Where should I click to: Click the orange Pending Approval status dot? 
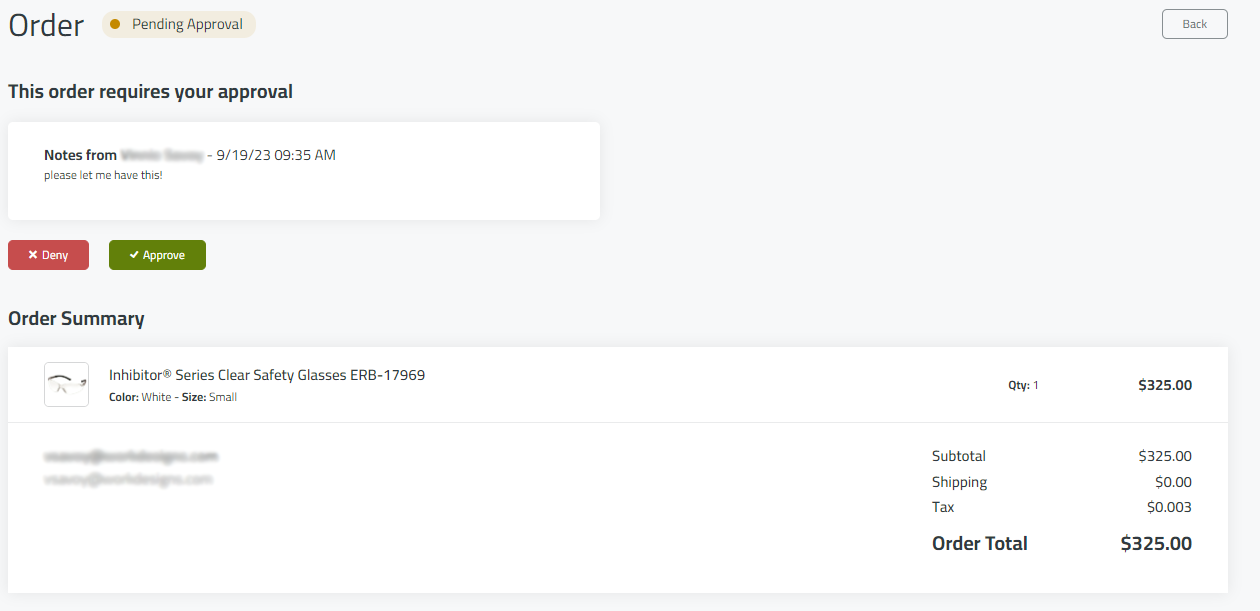coord(115,24)
